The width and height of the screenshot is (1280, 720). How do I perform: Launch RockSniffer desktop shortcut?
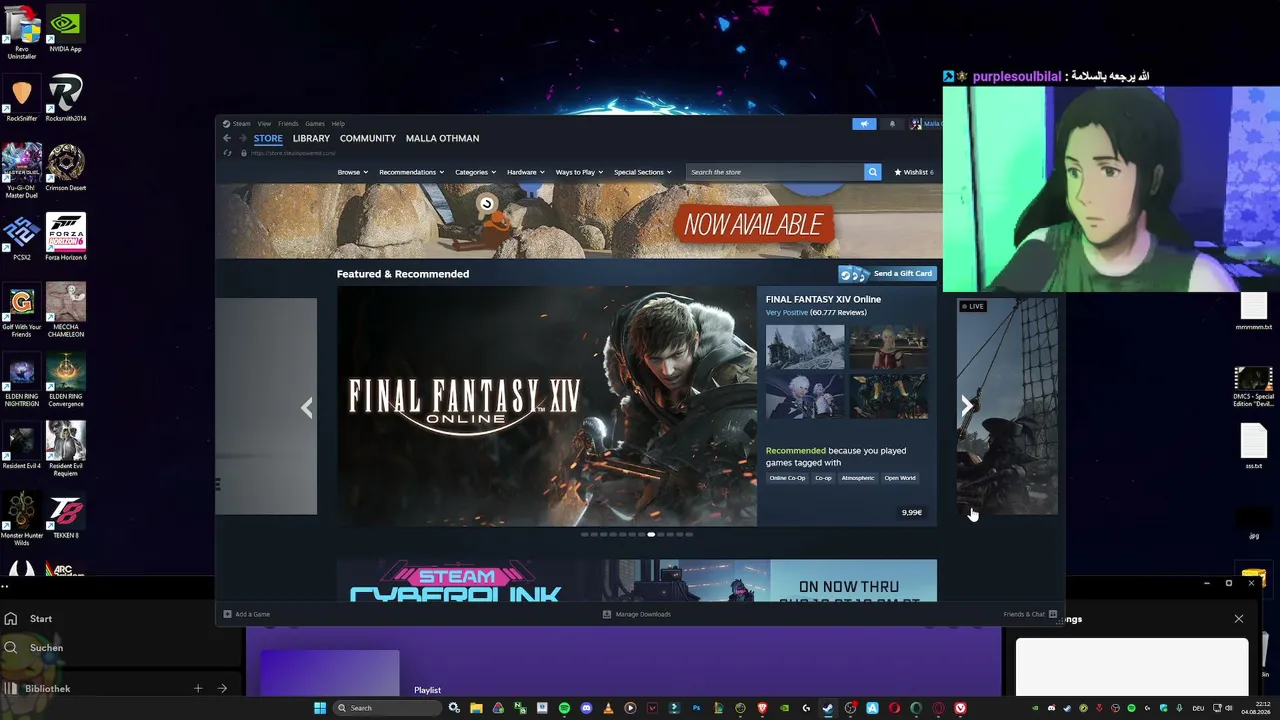(x=22, y=99)
